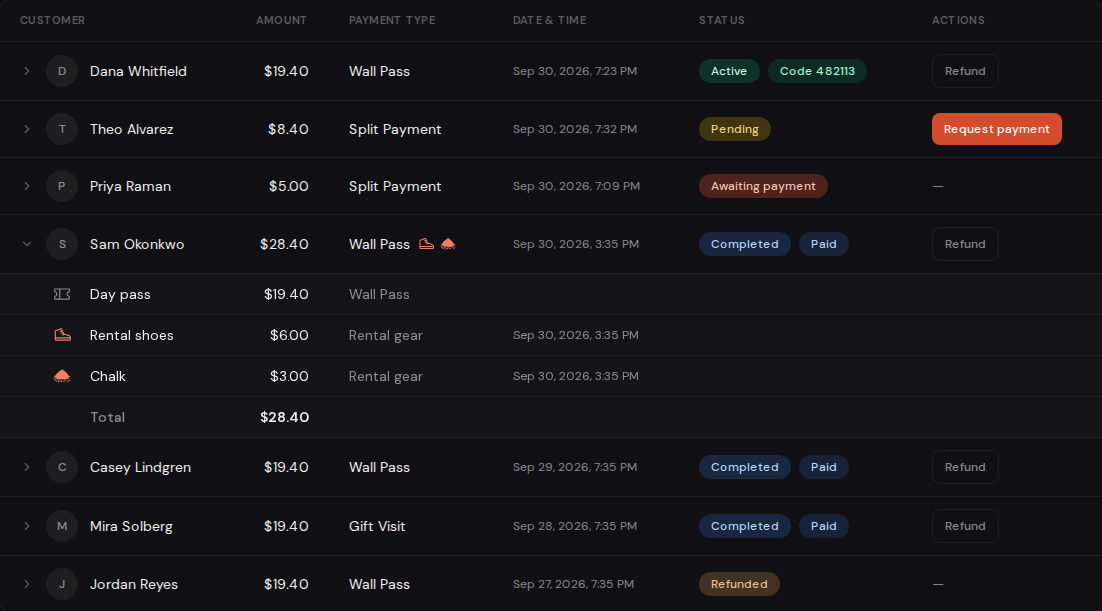The height and width of the screenshot is (611, 1102).
Task: Click Casey Lindgren's C avatar
Action: 62,467
